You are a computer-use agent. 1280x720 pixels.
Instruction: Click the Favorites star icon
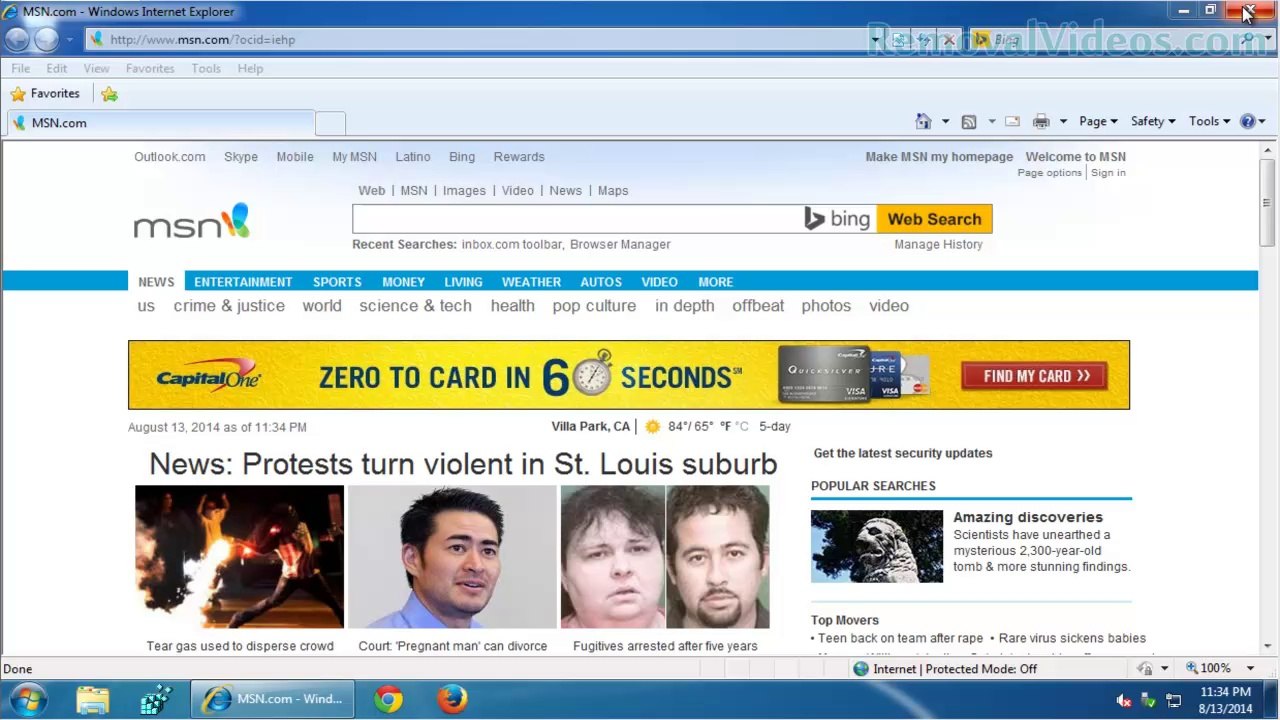click(18, 94)
